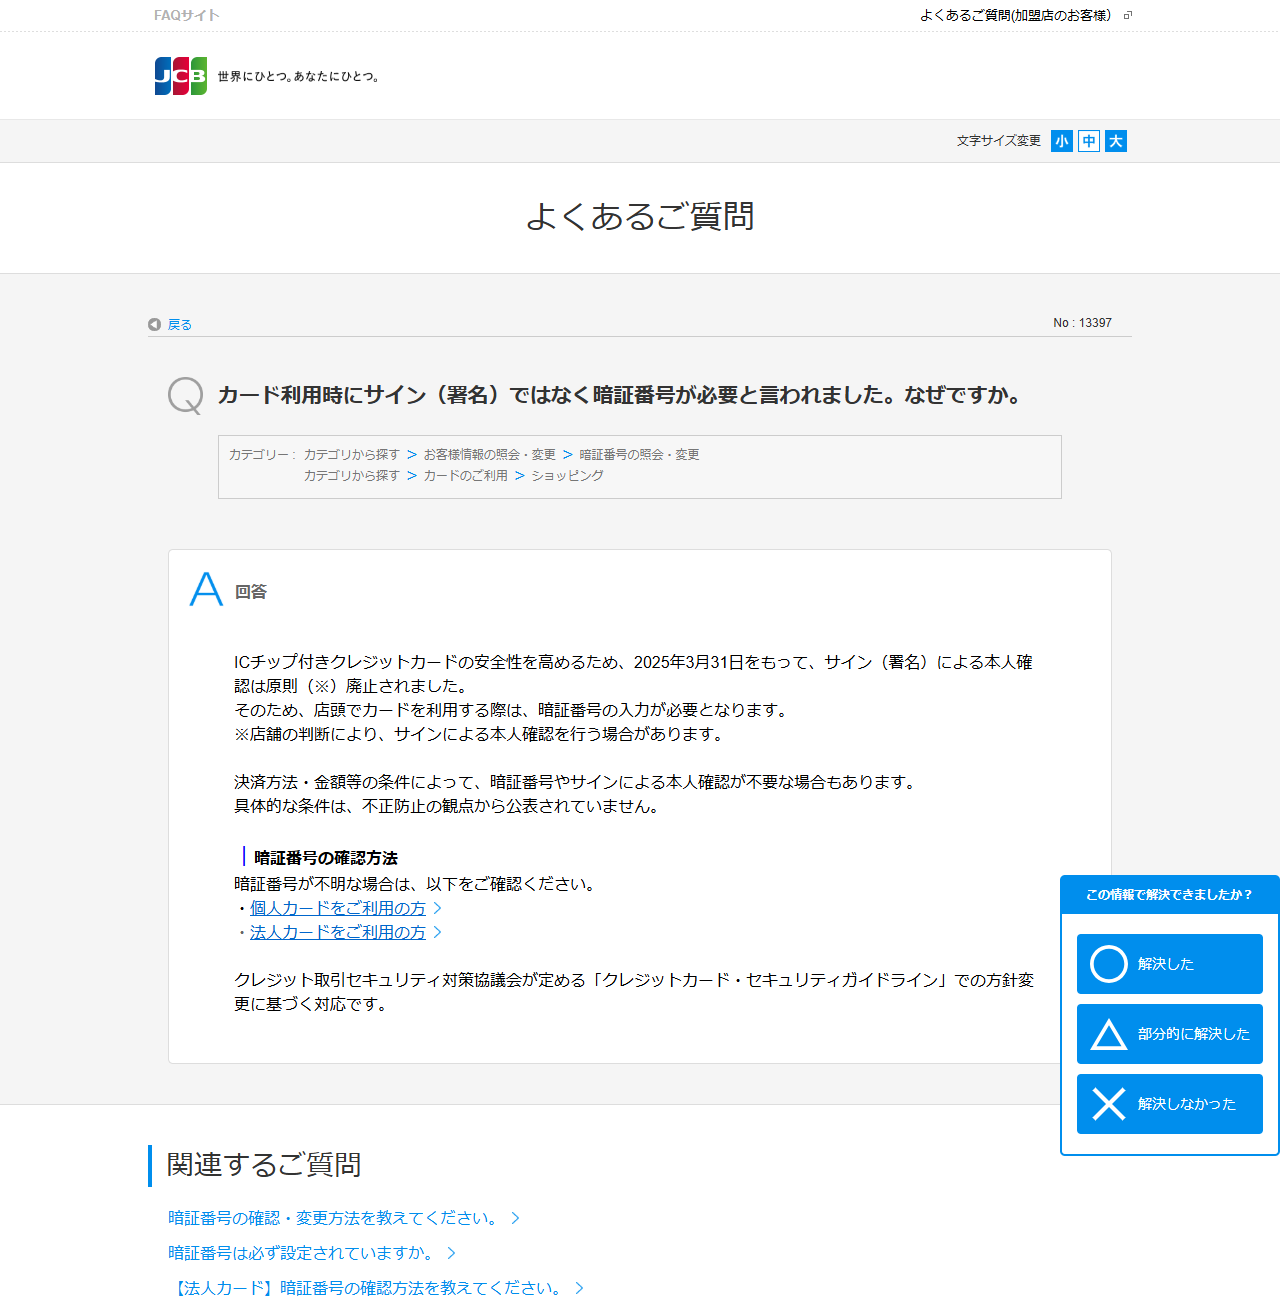Open the カードのご利用 breadcrumb
Screen dimensions: 1280x1300
[x=465, y=475]
